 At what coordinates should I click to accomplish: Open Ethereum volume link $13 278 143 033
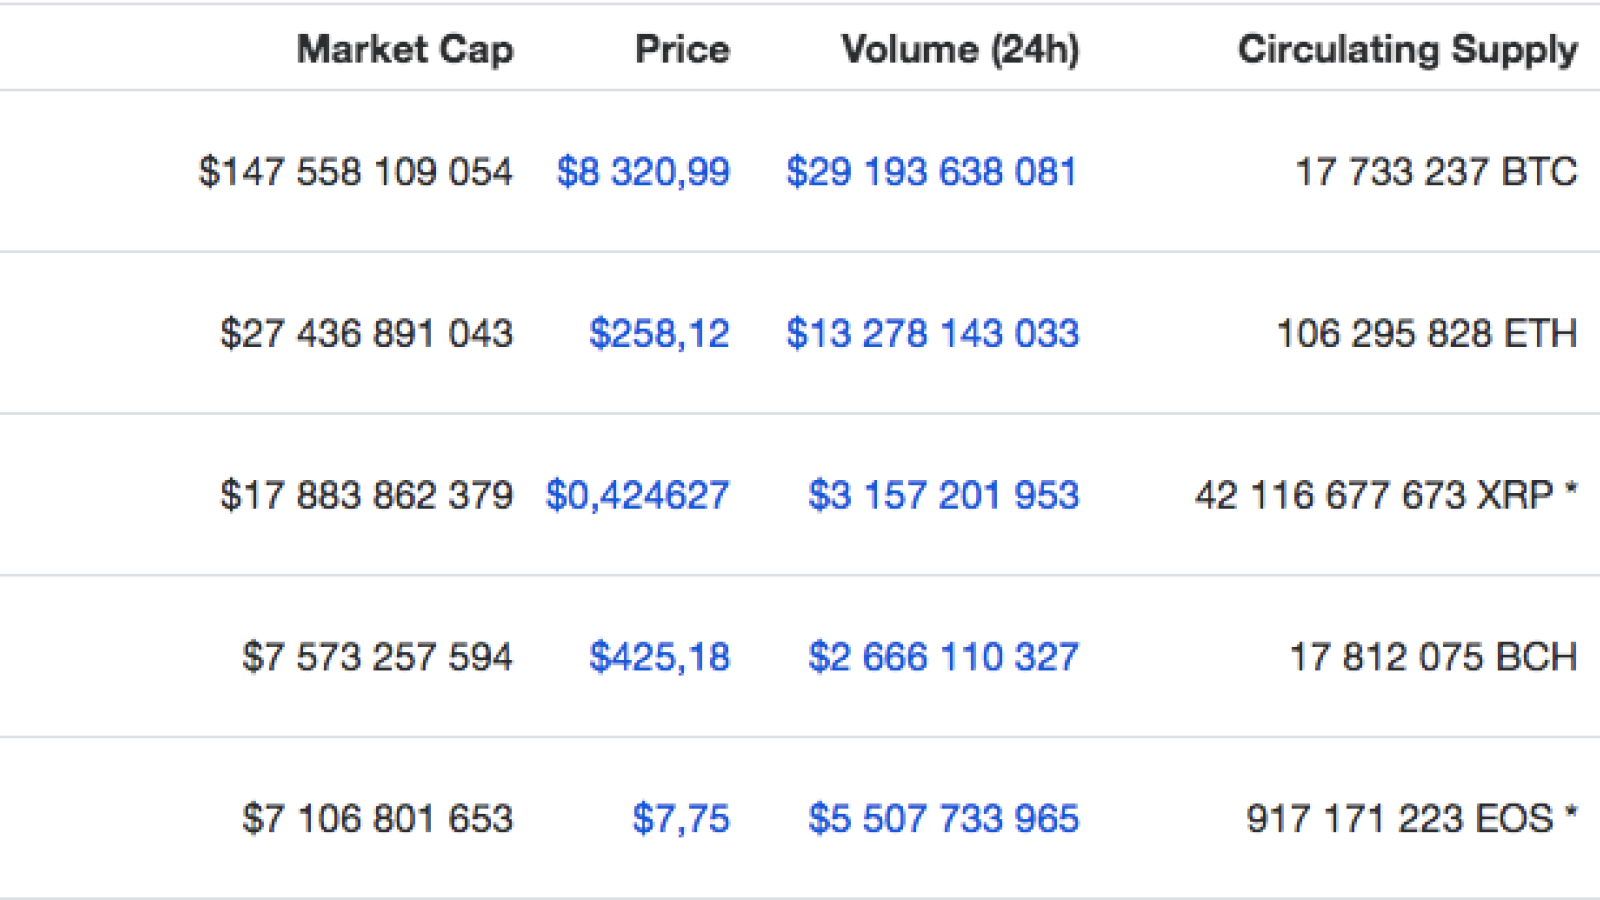(932, 334)
